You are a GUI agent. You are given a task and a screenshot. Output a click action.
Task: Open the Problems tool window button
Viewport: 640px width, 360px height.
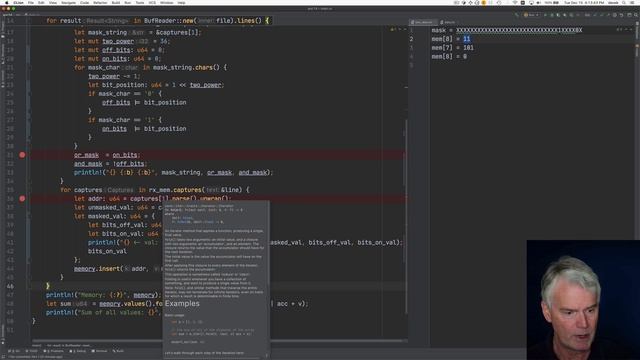(53, 351)
